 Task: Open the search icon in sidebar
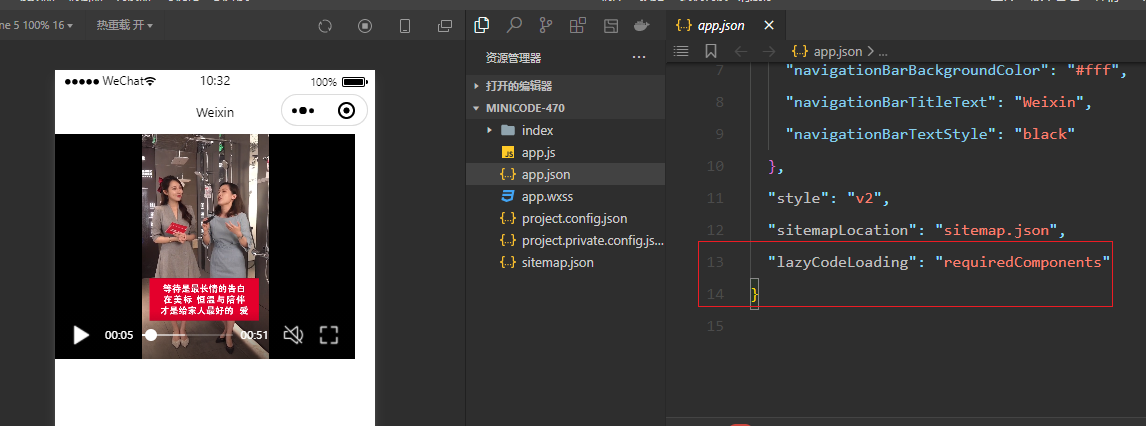point(515,26)
